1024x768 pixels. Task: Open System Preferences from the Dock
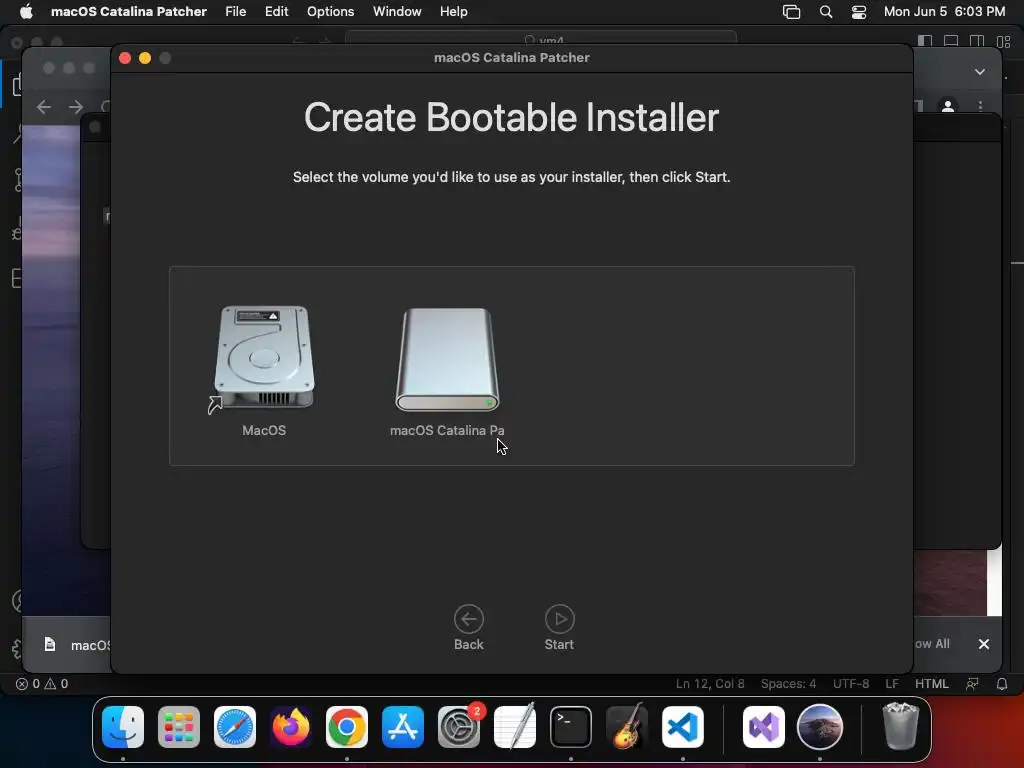(x=458, y=727)
